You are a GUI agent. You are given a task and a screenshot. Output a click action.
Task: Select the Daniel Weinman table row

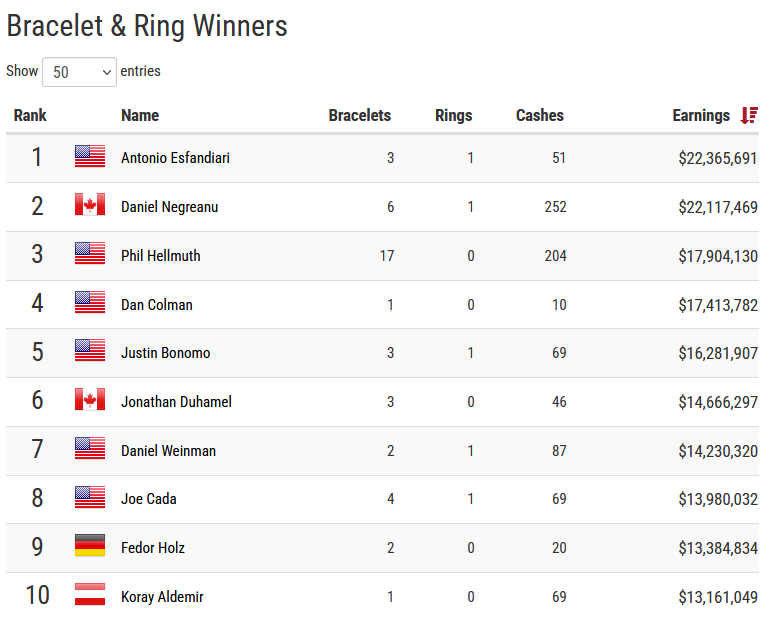tap(383, 451)
